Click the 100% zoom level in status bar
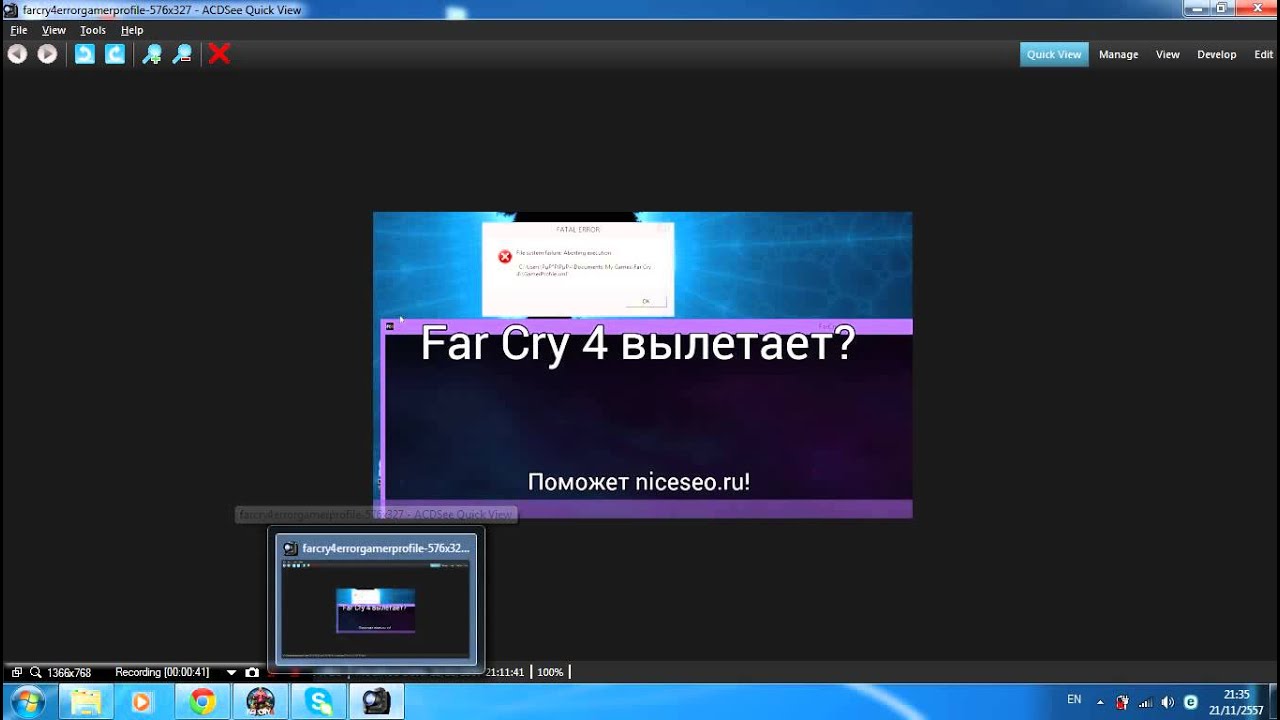 [550, 672]
